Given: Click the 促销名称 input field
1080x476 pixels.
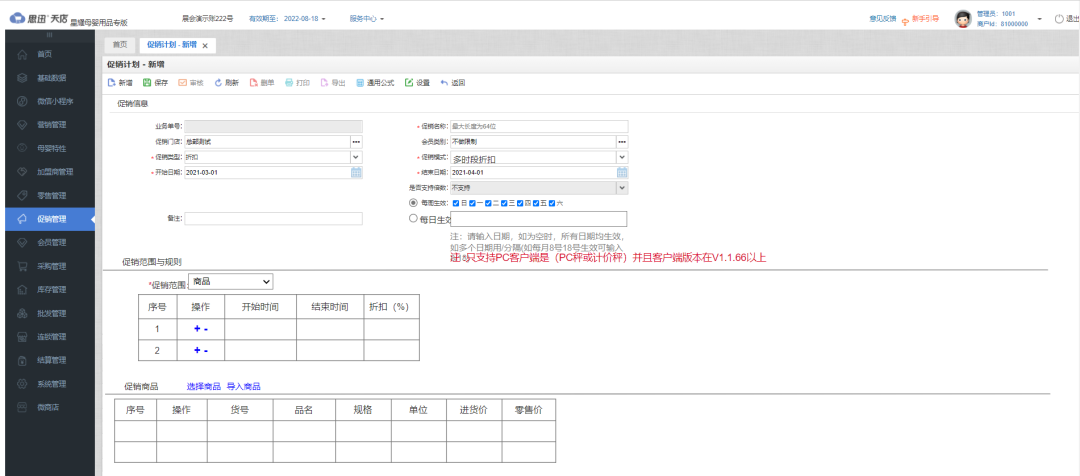Looking at the screenshot, I should [538, 126].
